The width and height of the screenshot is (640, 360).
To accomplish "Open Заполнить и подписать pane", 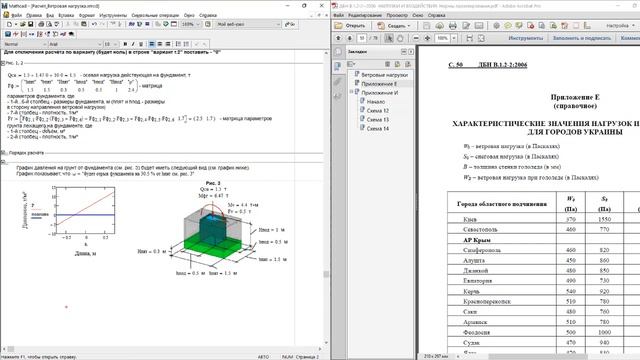I will (582, 38).
